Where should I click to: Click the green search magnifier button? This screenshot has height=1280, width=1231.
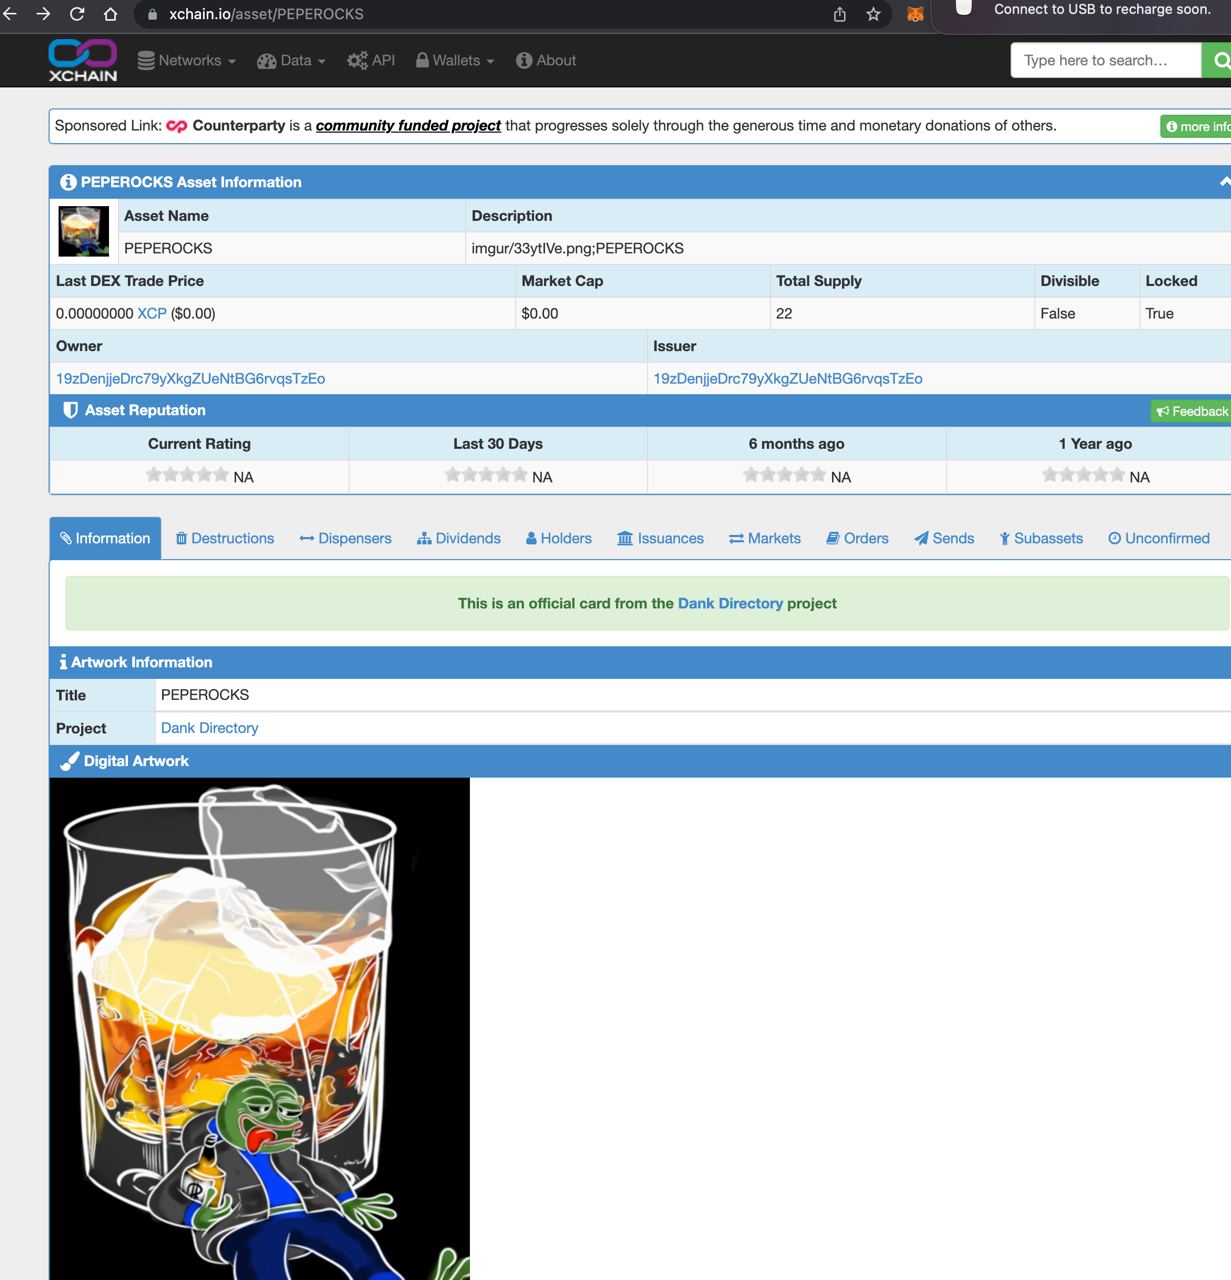[x=1218, y=60]
